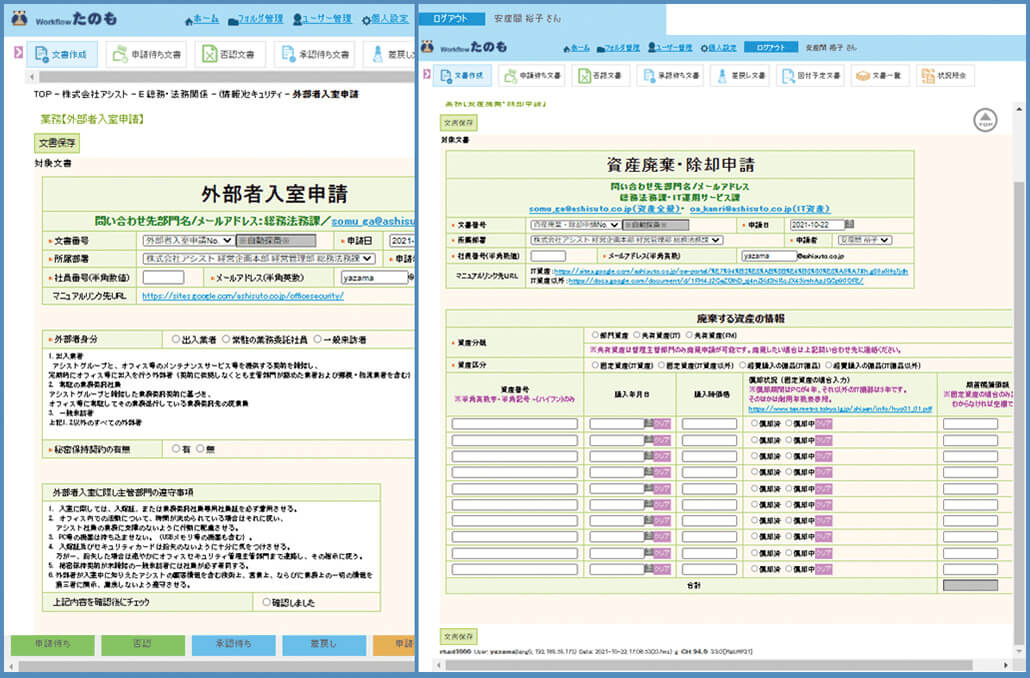Click the owl logo in right window header

pos(428,47)
